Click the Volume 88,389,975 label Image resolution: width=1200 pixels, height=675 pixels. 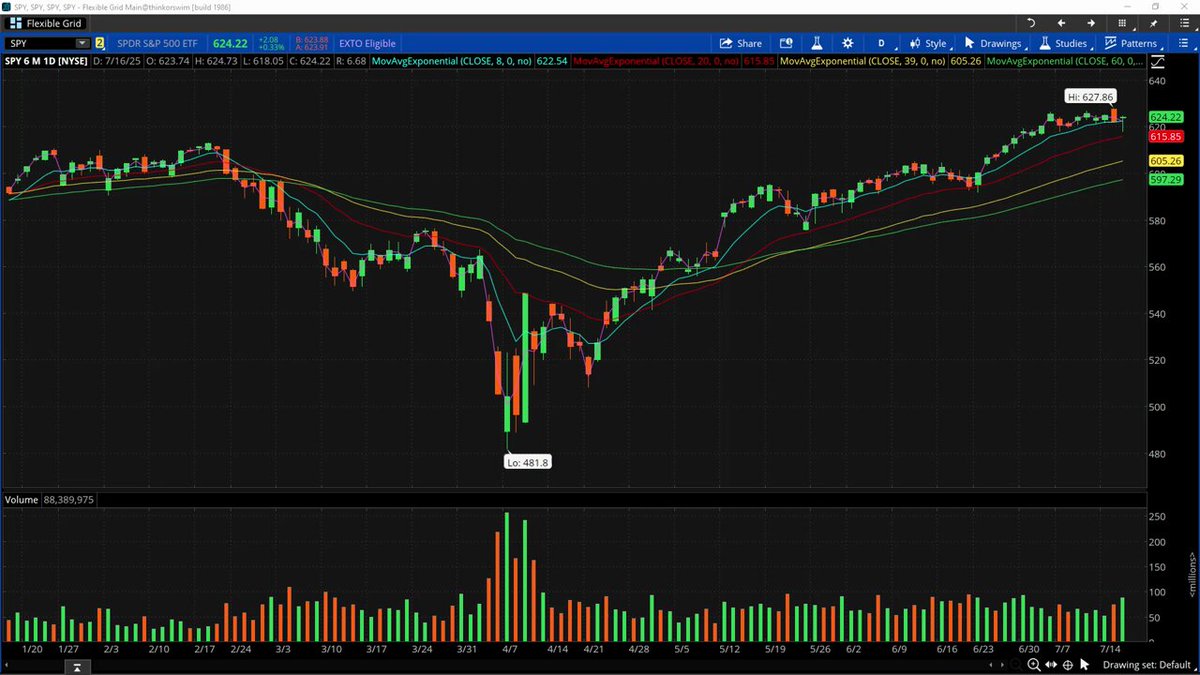coord(50,498)
